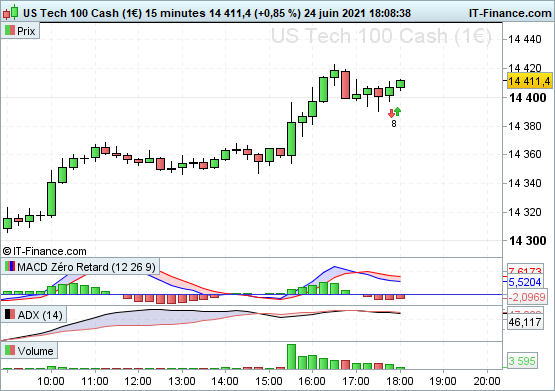Viewport: 555px width, 391px height.
Task: Click the number 8 below signal arrows
Action: tap(394, 124)
